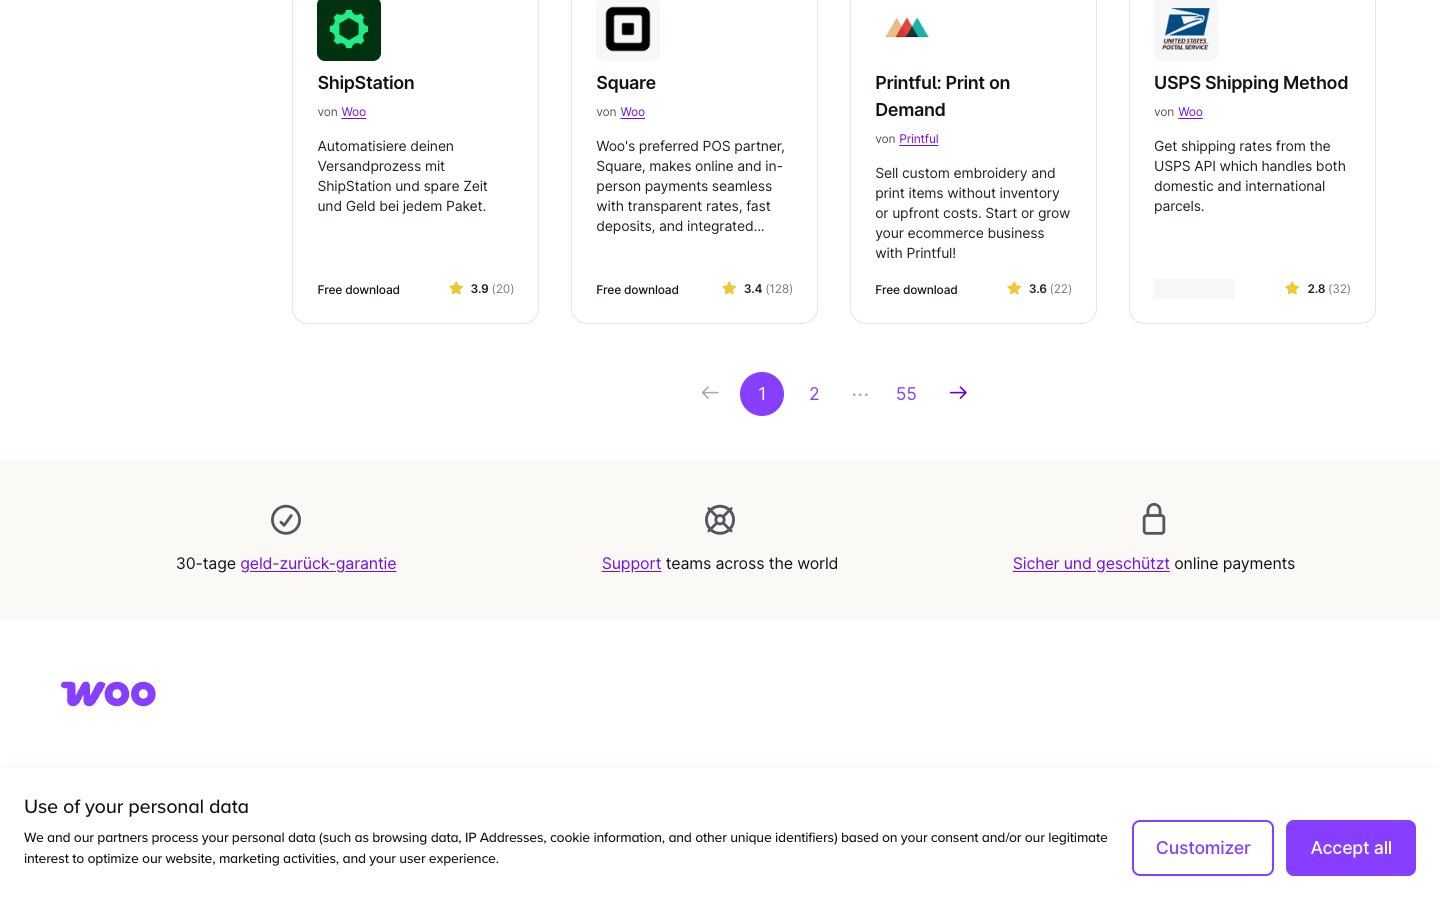1440x900 pixels.
Task: Accept all cookies
Action: coord(1350,848)
